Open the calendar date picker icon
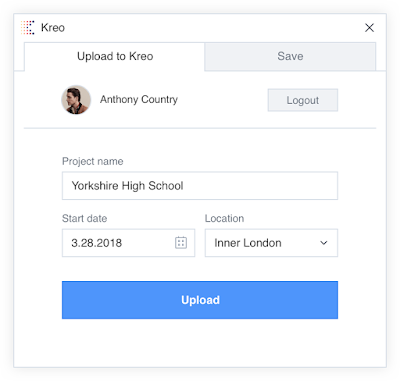This screenshot has height=381, width=400. (x=181, y=243)
